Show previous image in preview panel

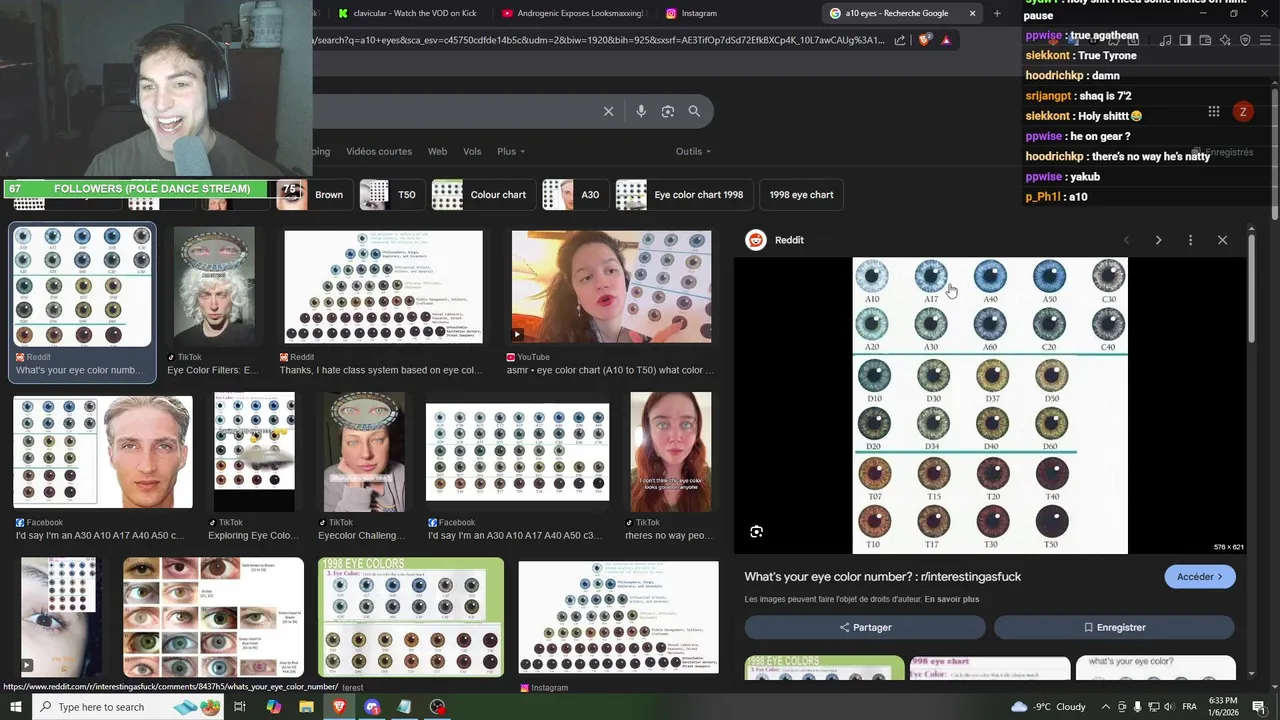[1126, 240]
